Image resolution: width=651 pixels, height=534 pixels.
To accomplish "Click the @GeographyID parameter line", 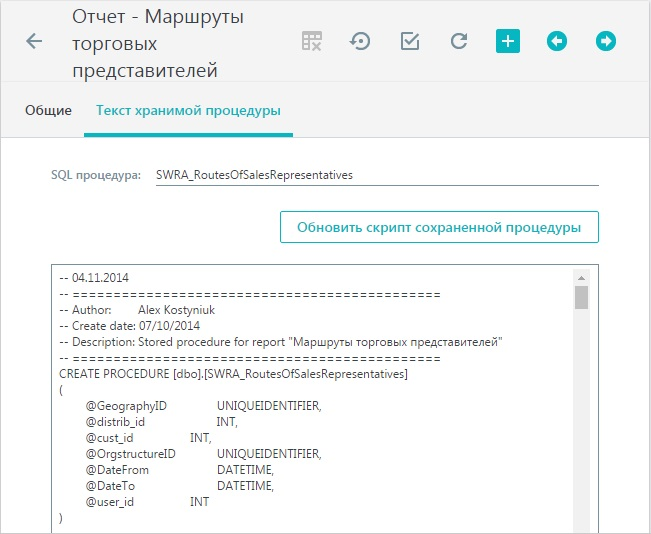I will pyautogui.click(x=203, y=406).
